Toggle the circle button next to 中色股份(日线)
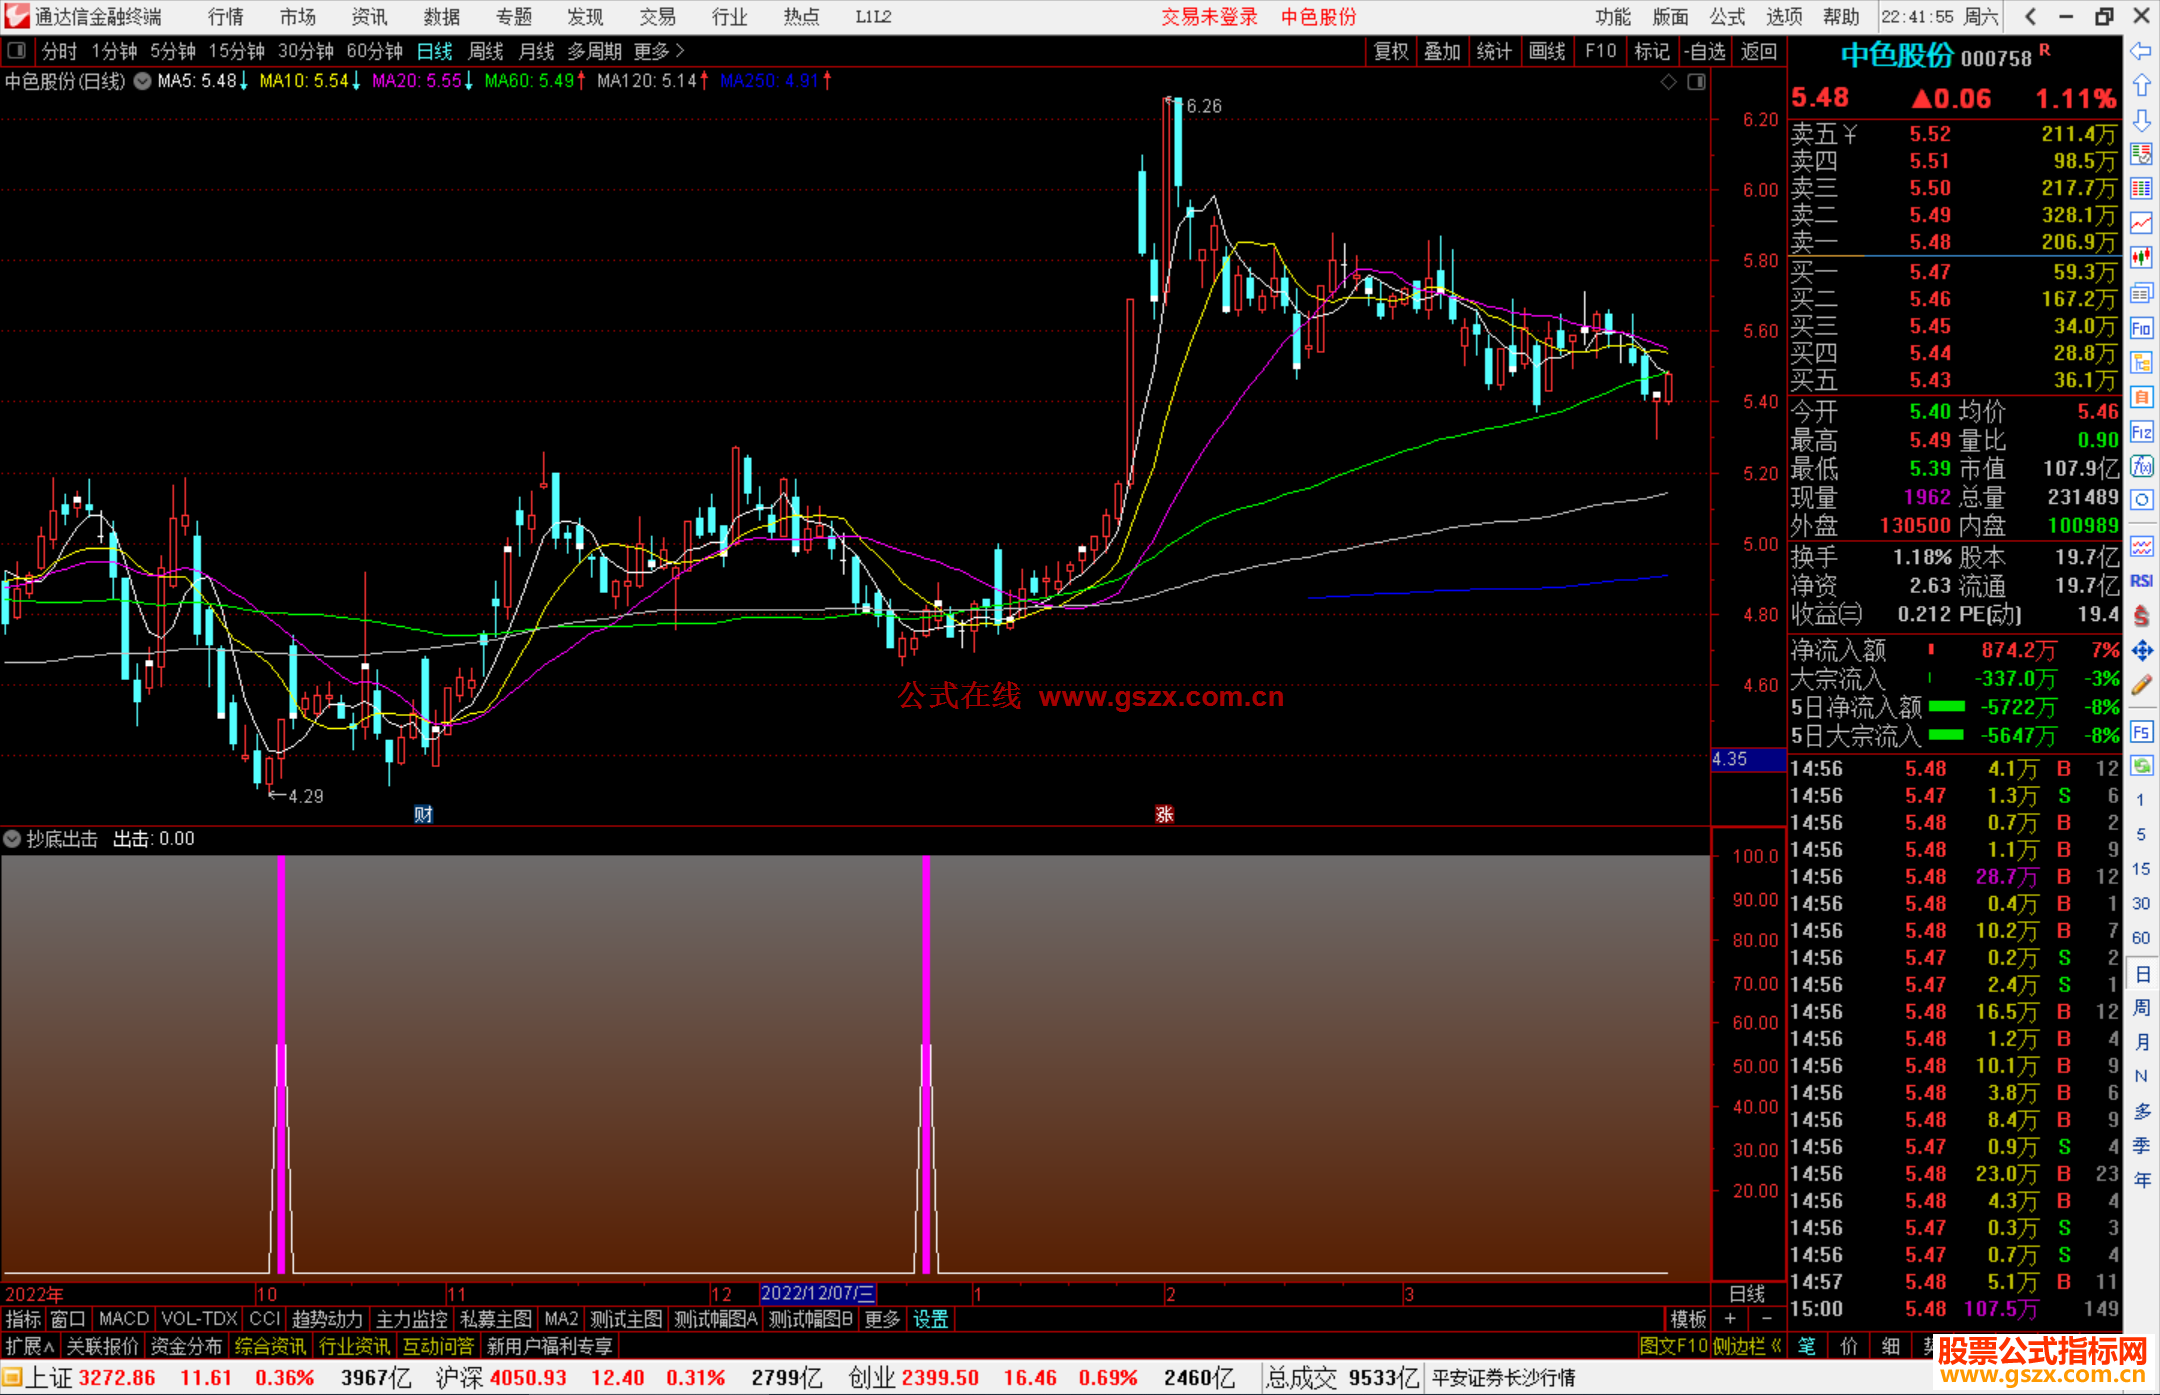Screen dimensions: 2160x1395 [143, 81]
